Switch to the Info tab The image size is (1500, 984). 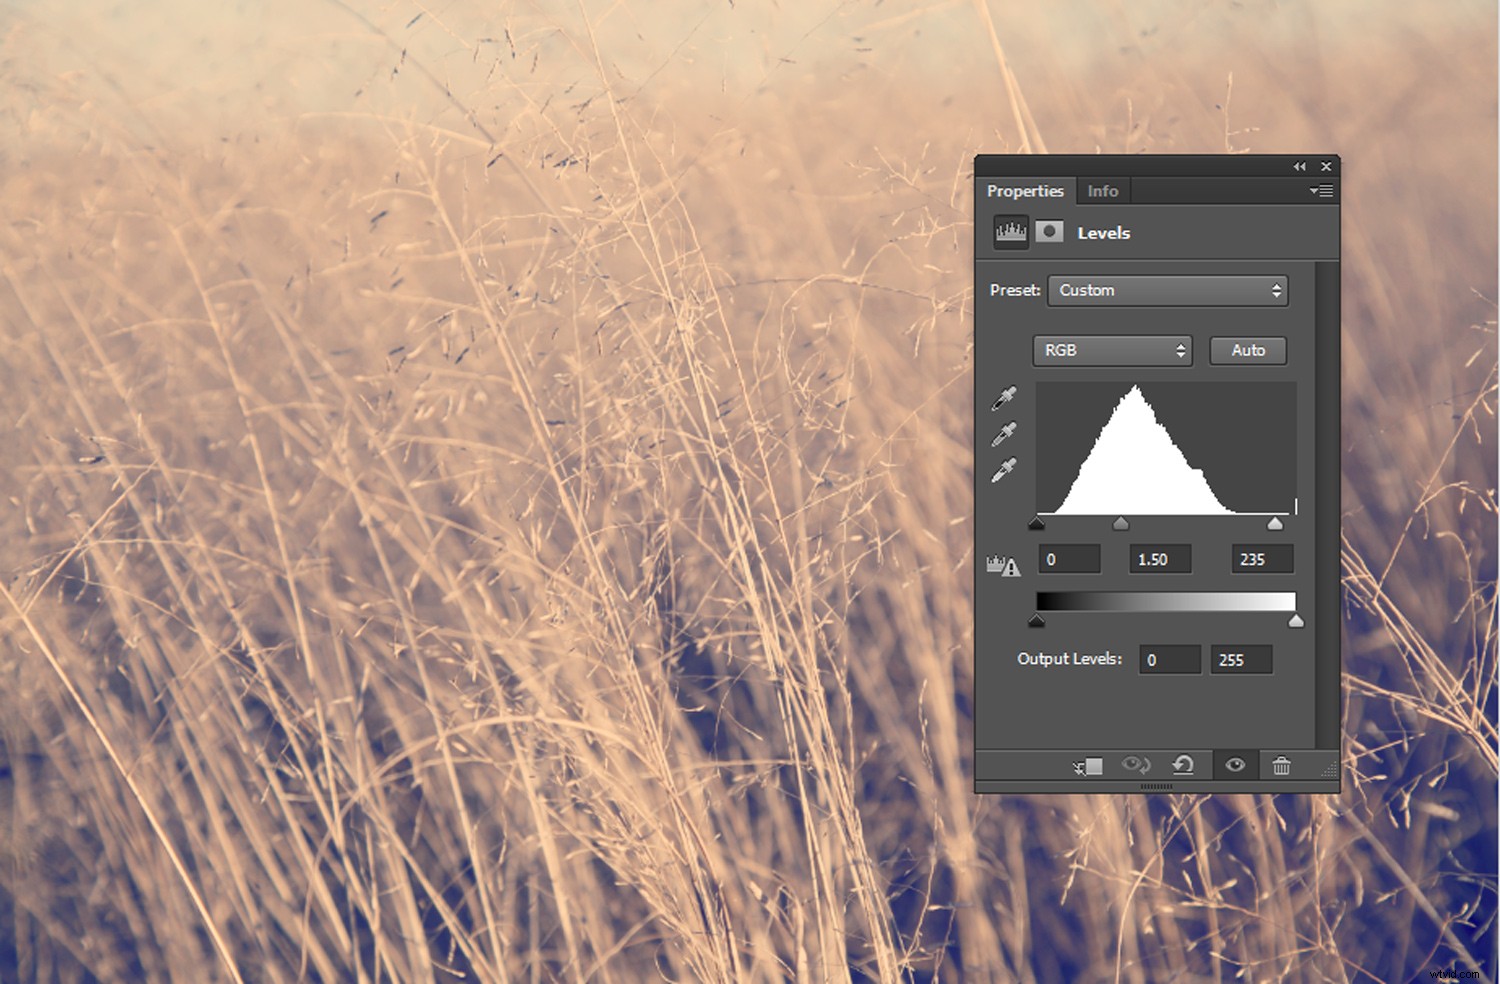pyautogui.click(x=1102, y=191)
